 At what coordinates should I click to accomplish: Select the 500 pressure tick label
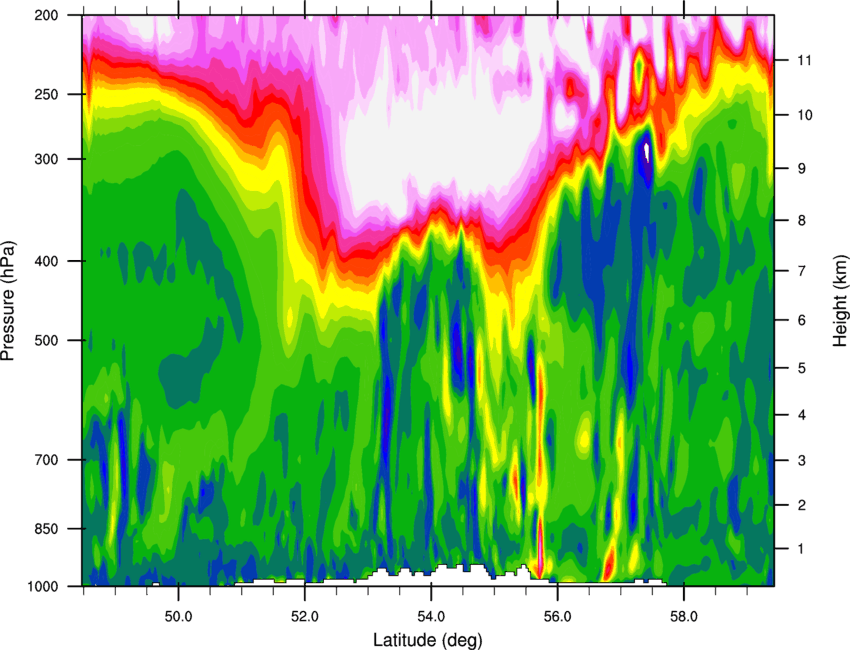[46, 340]
